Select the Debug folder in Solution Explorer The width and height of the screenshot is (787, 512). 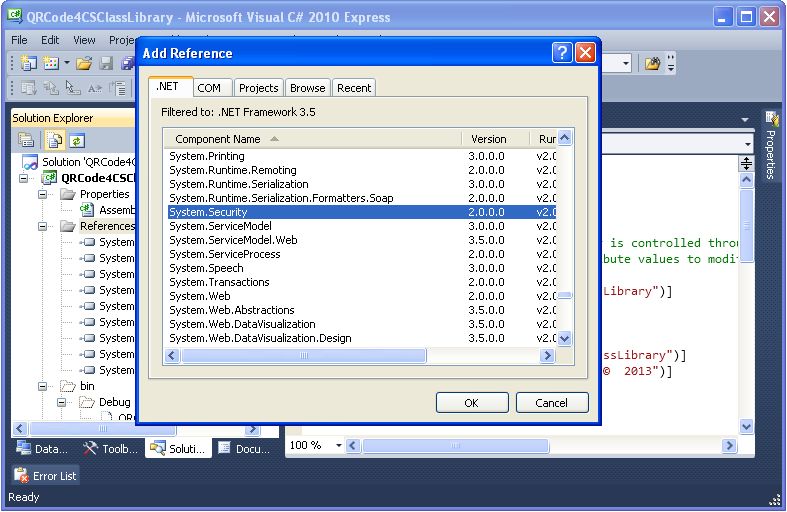[x=114, y=402]
